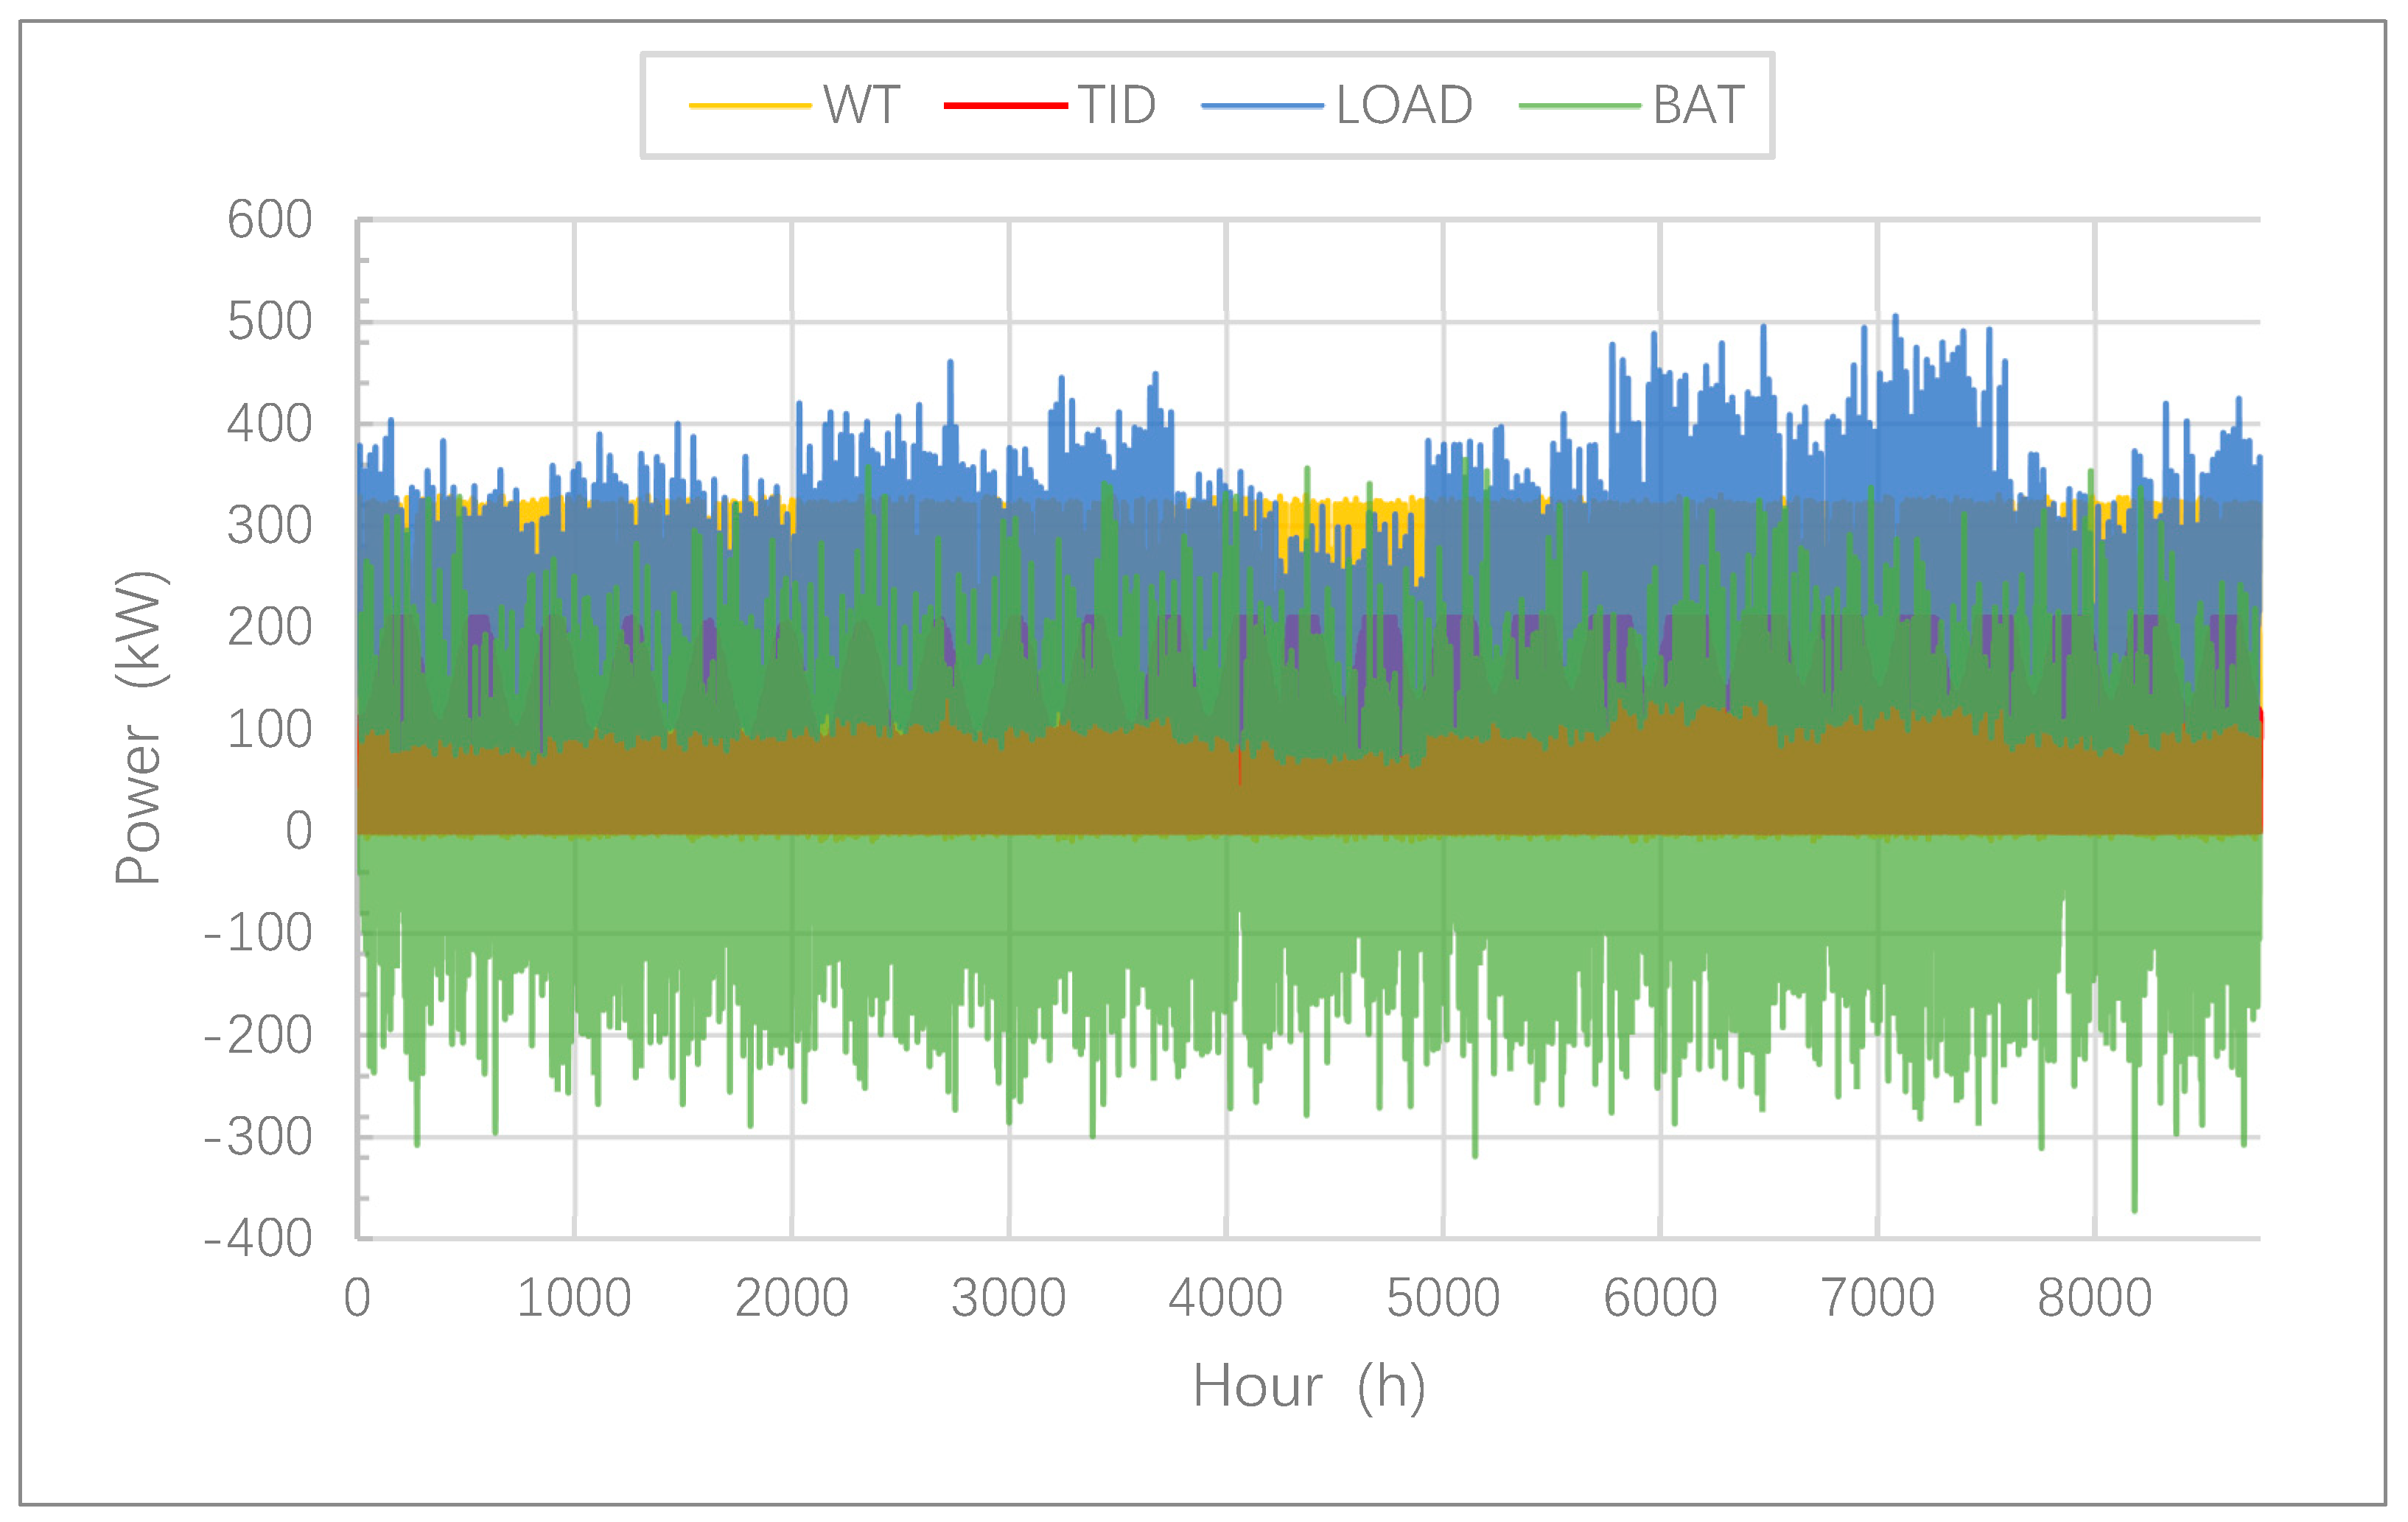Screen dimensions: 2408x1522
Task: Select the BAT legend entry text
Action: tap(1698, 105)
